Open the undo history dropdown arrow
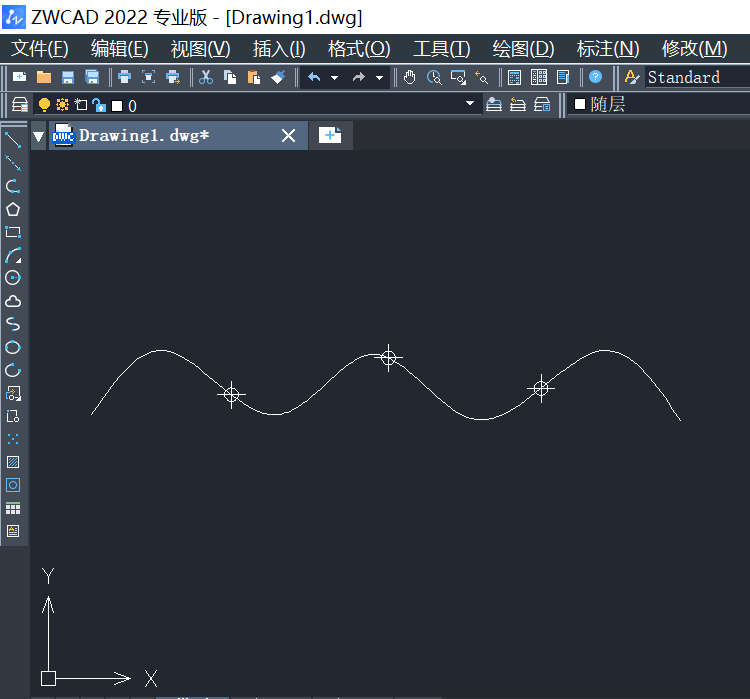The width and height of the screenshot is (750, 699). (x=334, y=77)
